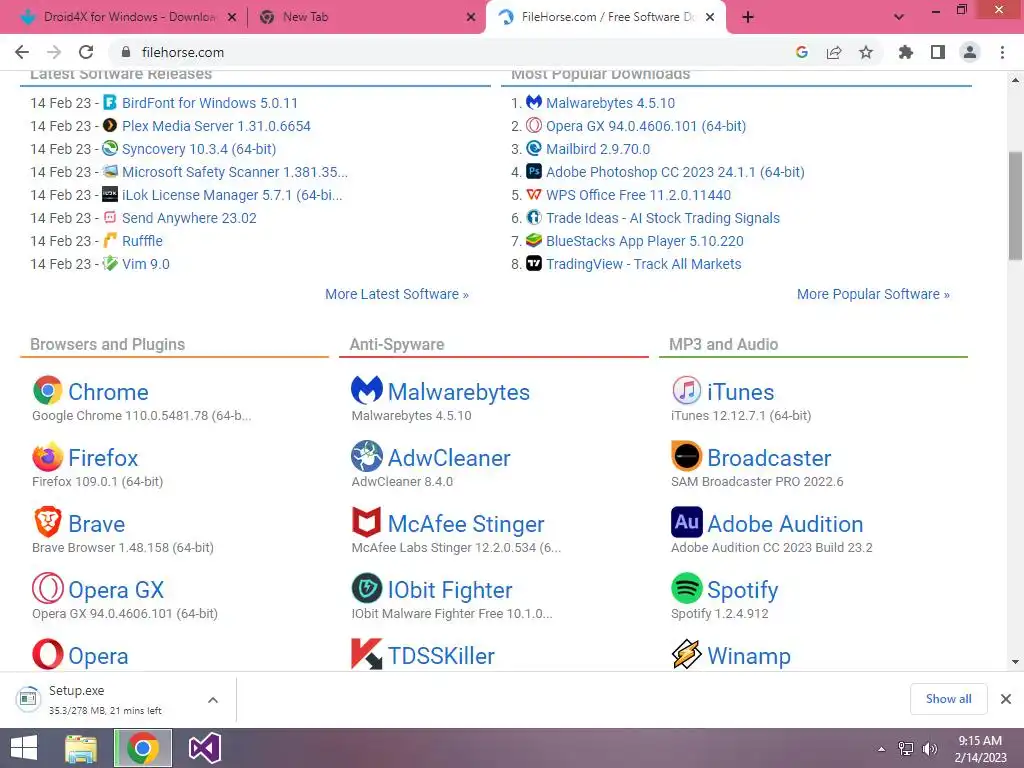
Task: Click the Chrome browser logo icon
Action: tap(48, 391)
